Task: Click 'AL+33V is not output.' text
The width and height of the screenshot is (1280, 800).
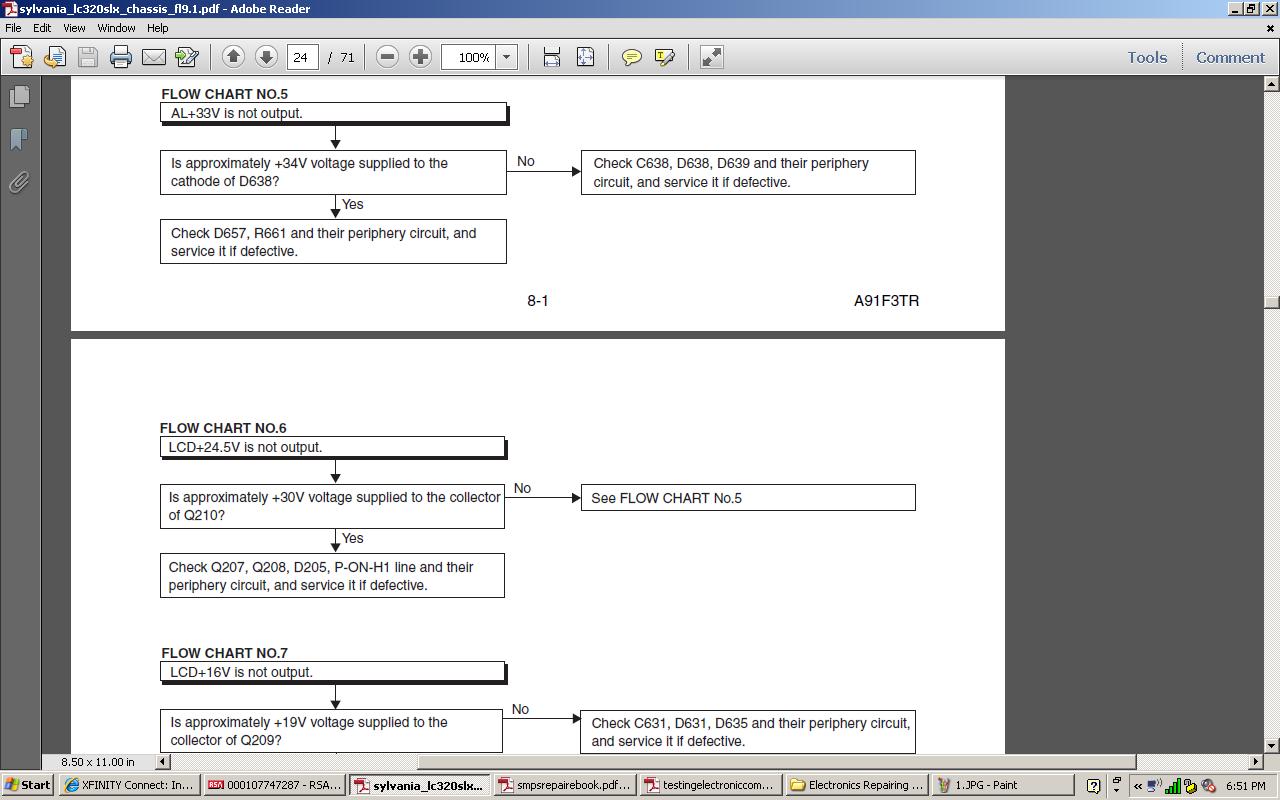Action: pyautogui.click(x=236, y=113)
